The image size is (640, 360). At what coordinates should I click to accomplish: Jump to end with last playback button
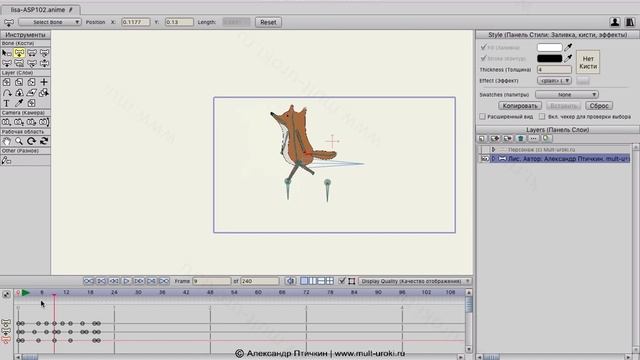click(164, 281)
